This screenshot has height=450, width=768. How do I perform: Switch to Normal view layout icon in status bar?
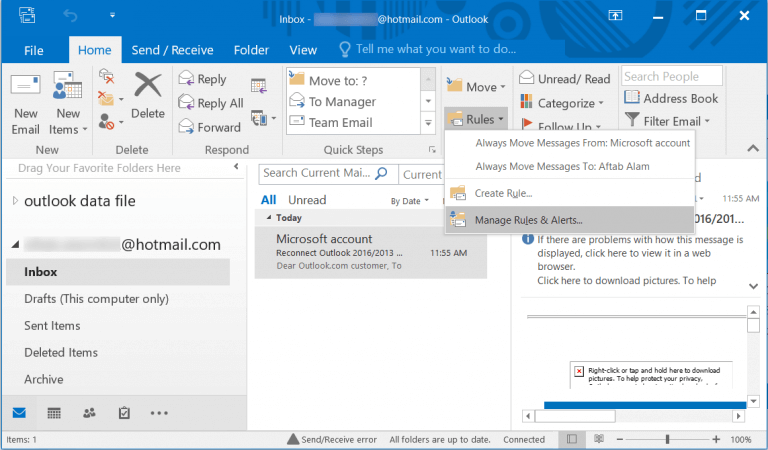(x=571, y=439)
